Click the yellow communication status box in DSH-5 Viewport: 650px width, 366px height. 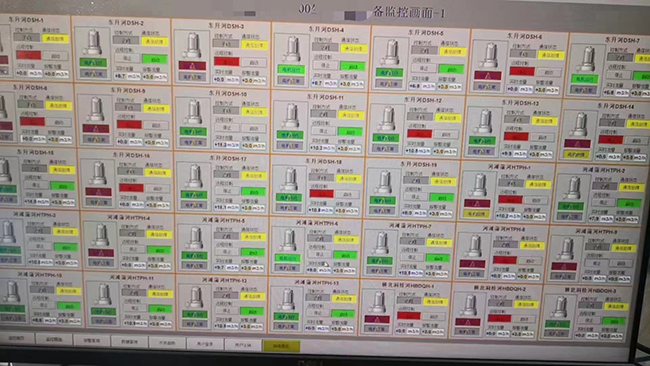[x=453, y=52]
